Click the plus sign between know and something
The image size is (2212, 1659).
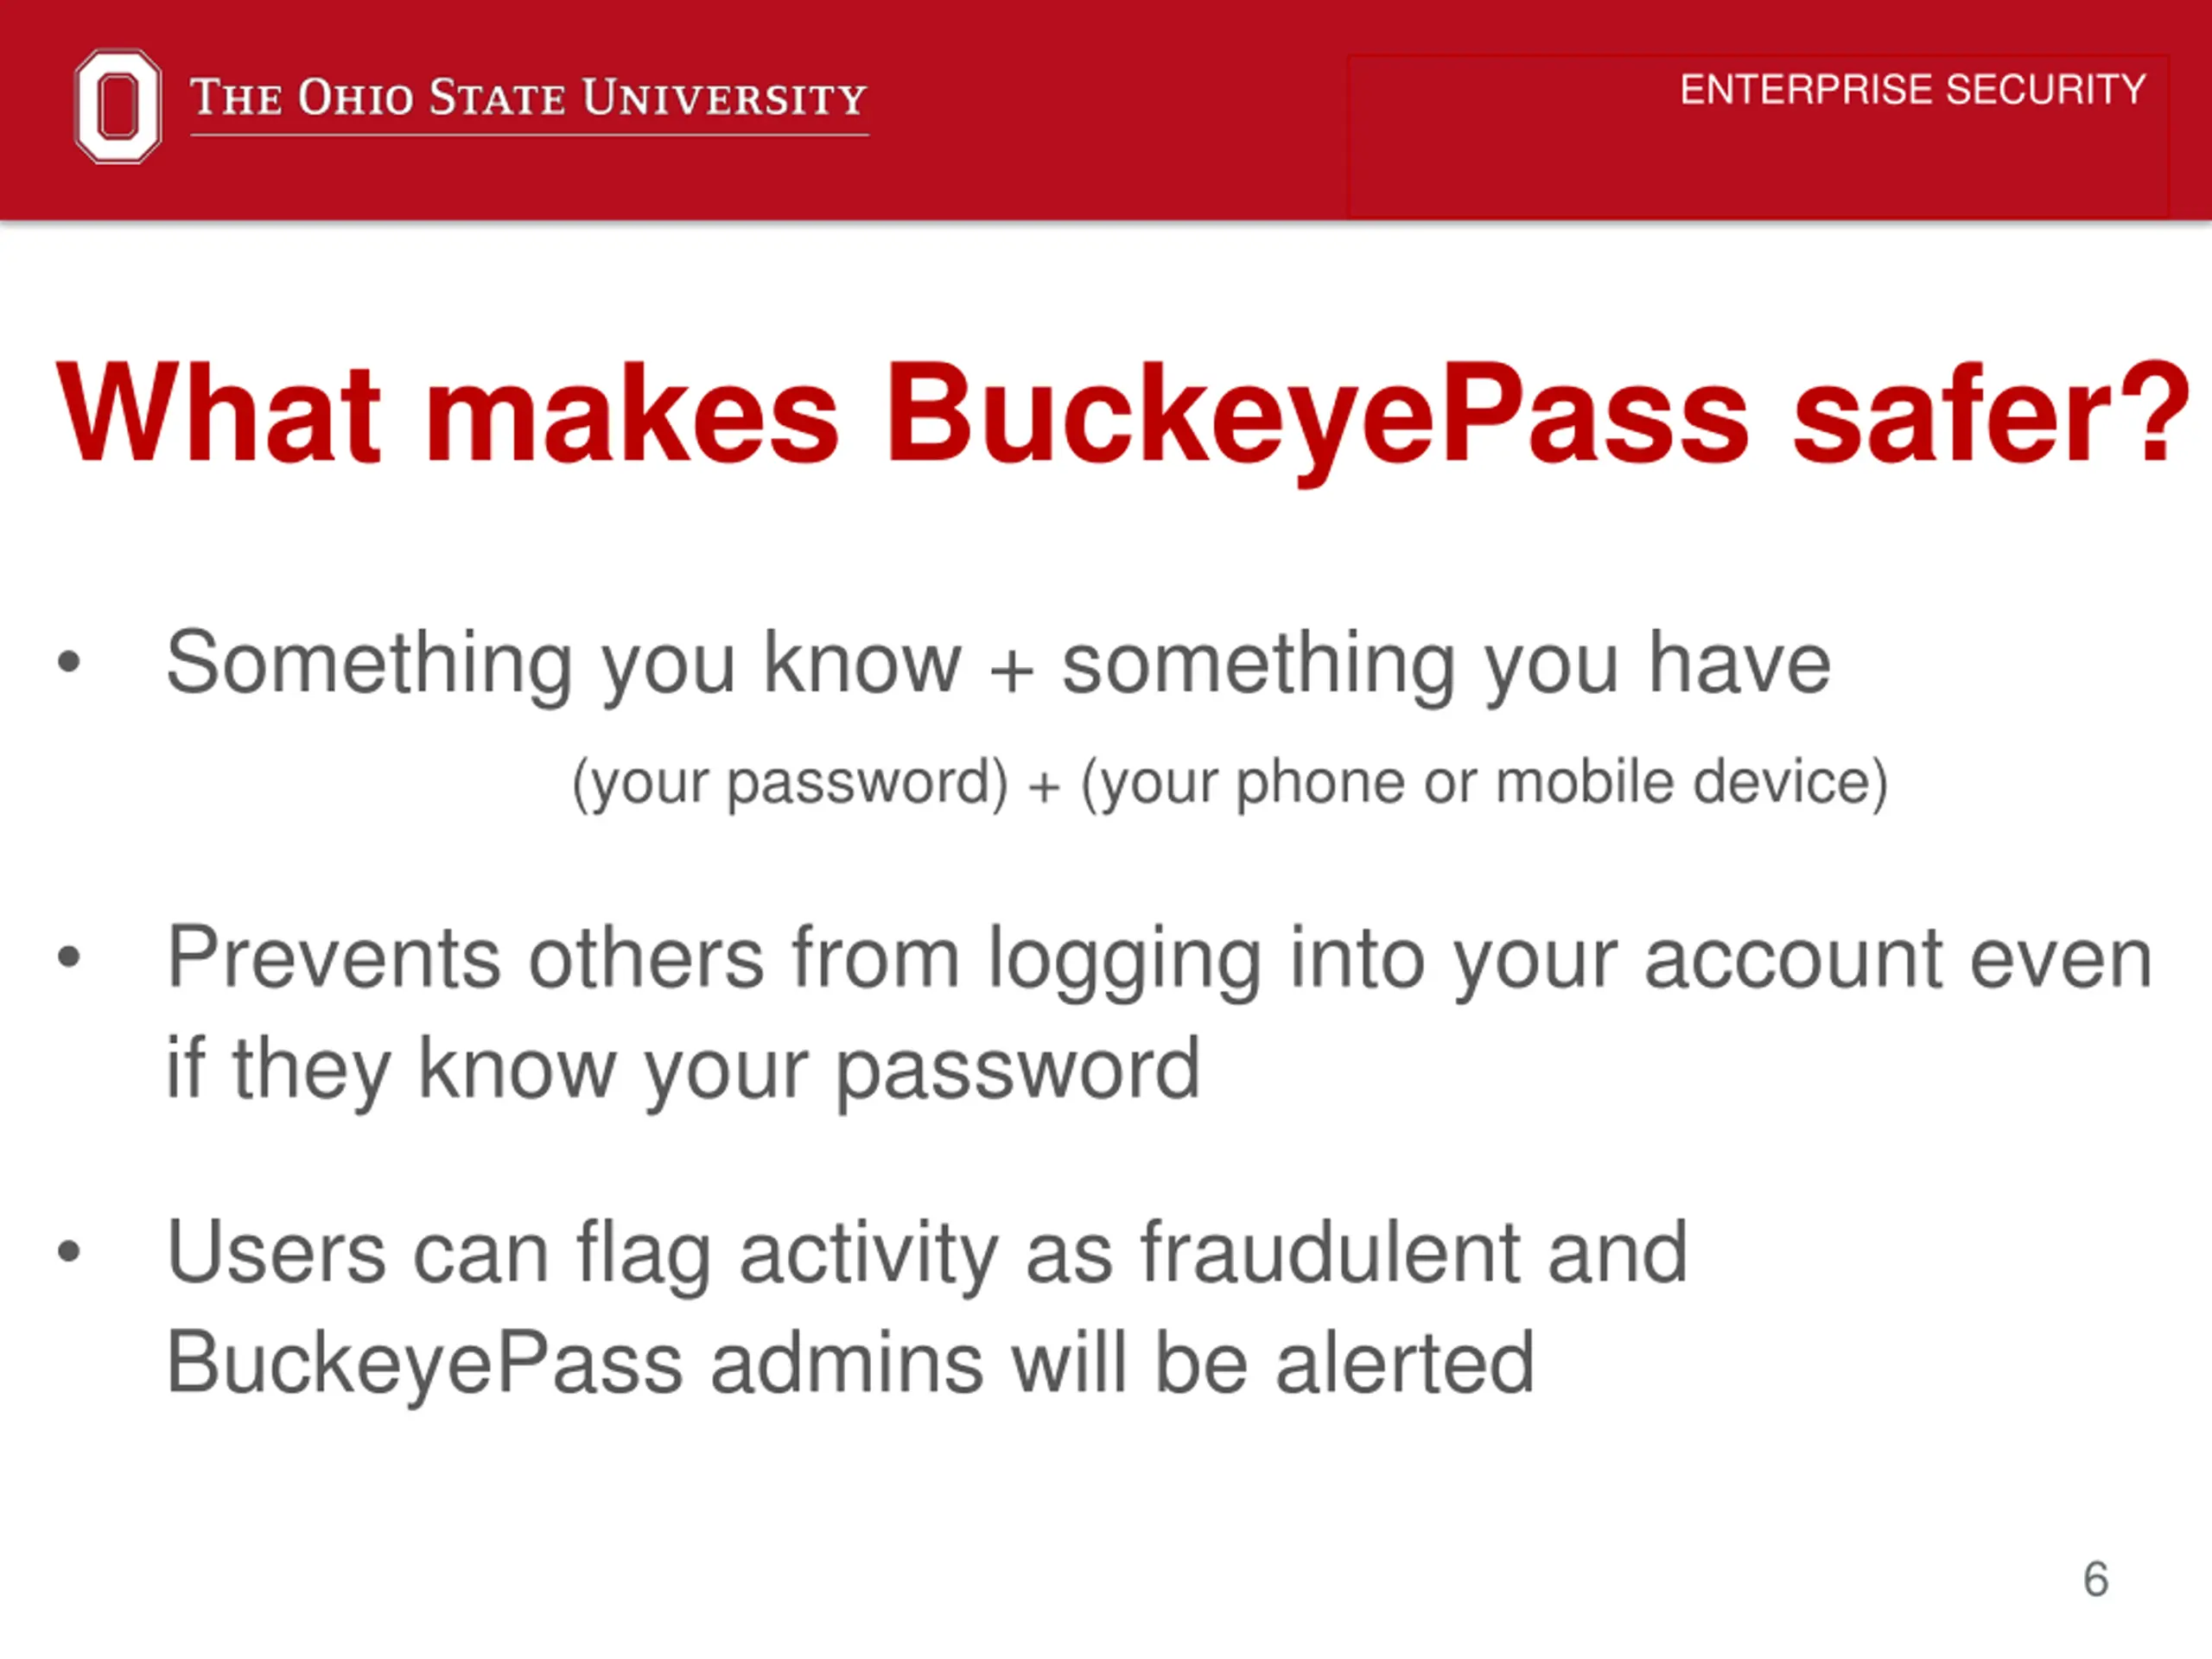coord(1011,670)
